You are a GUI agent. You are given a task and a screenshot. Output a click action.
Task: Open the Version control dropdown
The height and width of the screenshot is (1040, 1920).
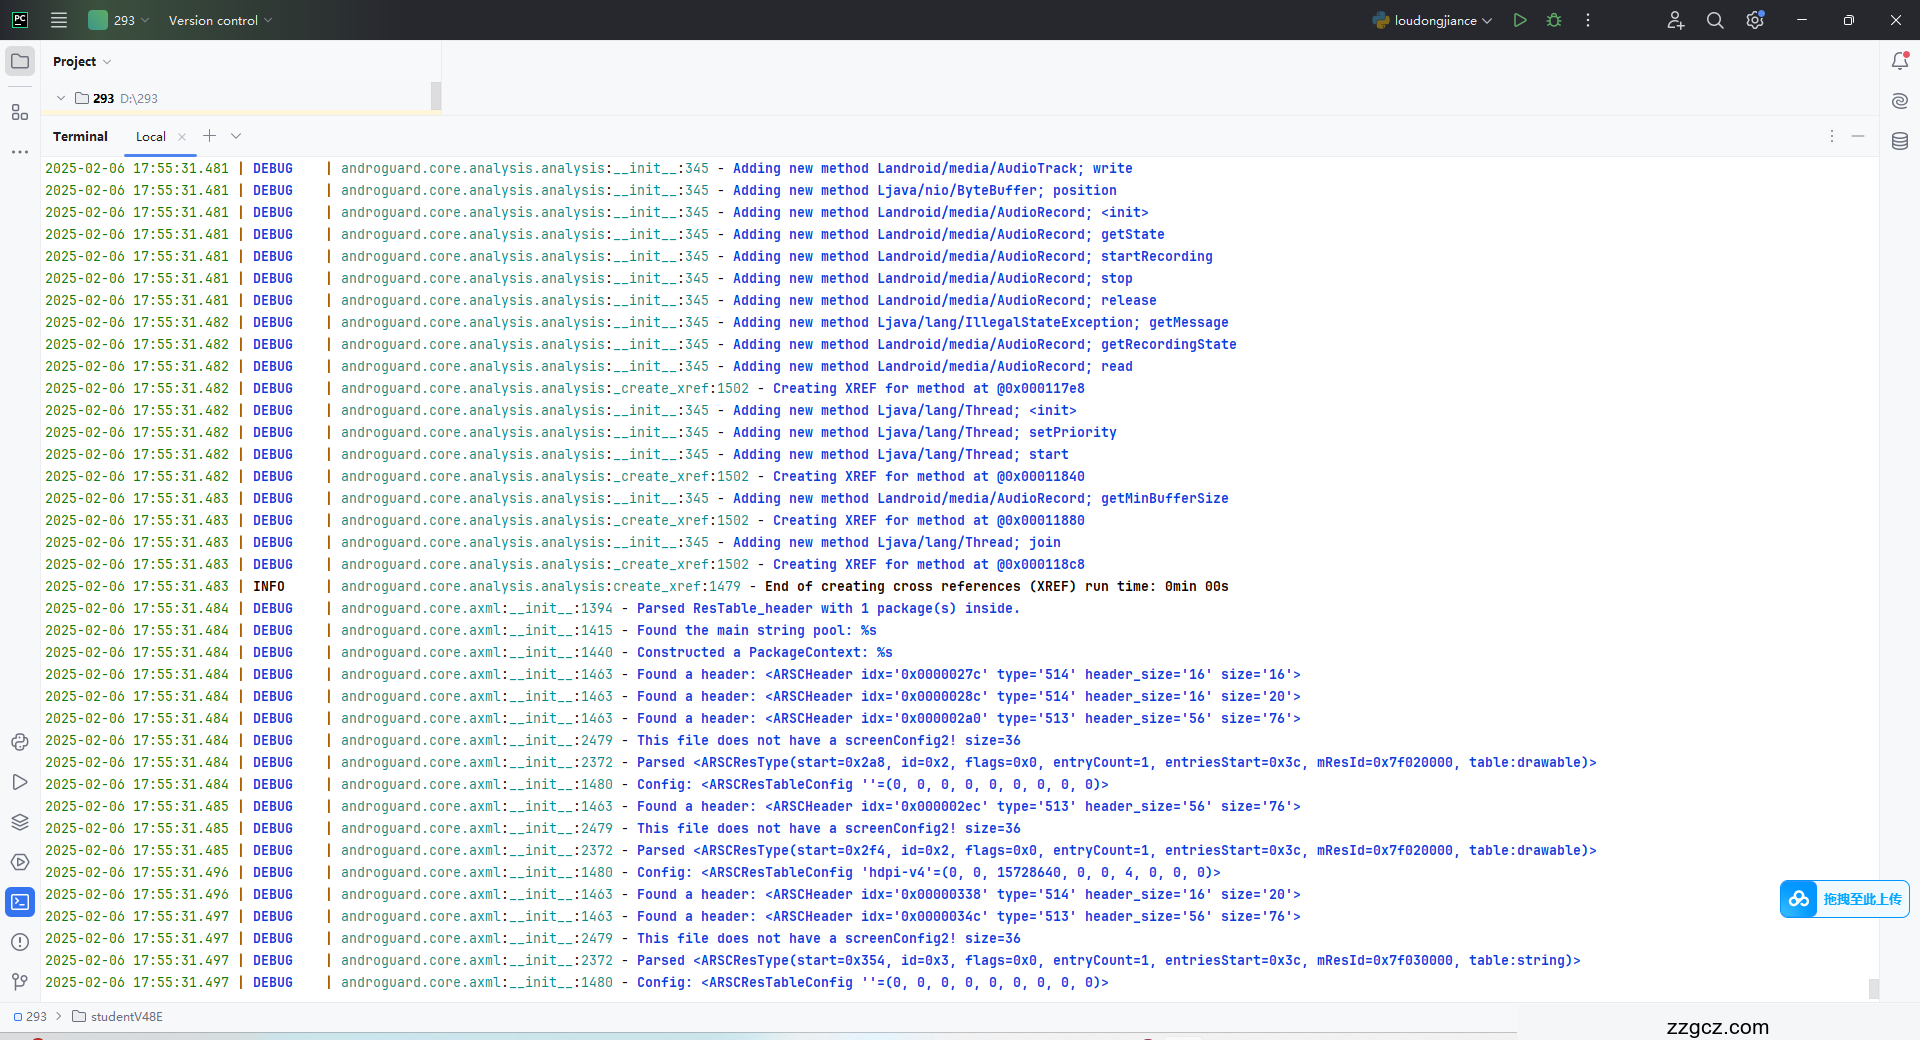pos(220,20)
